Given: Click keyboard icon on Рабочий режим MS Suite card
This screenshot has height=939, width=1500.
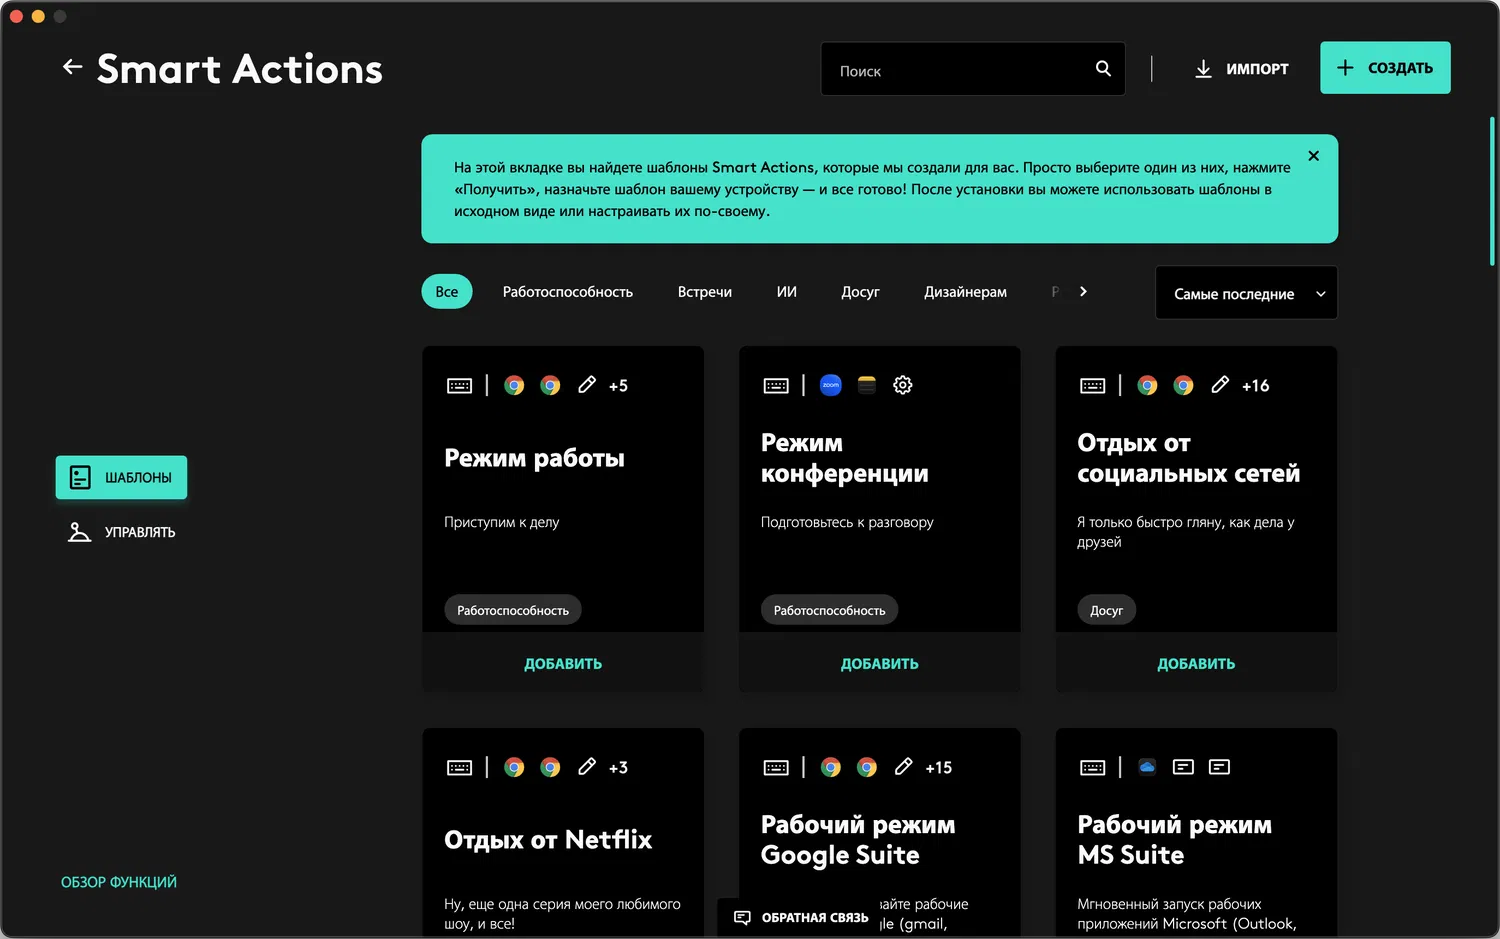Looking at the screenshot, I should 1093,768.
